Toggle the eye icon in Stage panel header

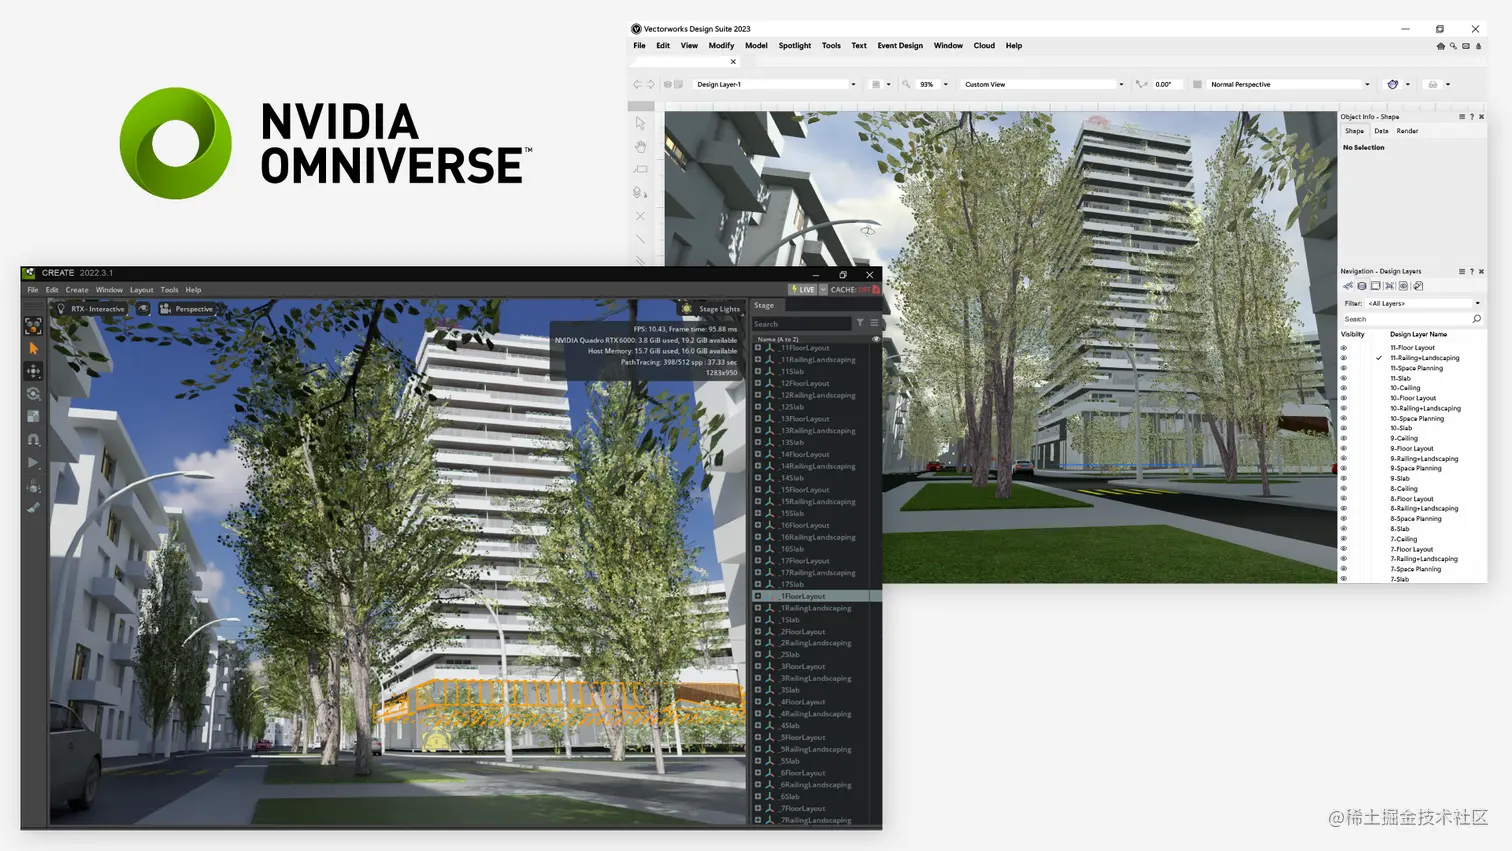876,338
